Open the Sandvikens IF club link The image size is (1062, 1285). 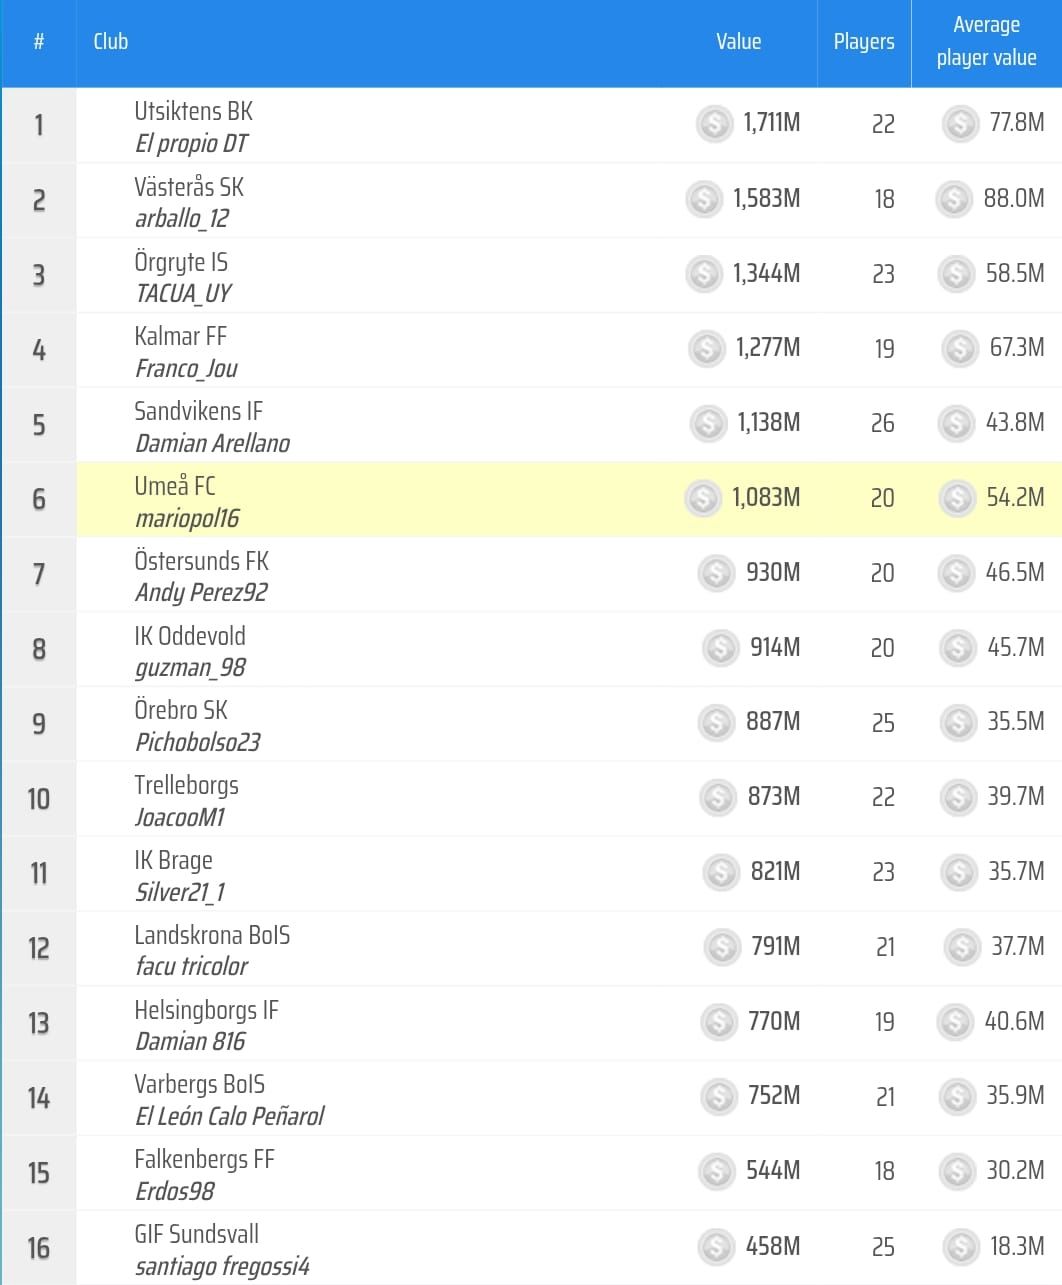pyautogui.click(x=198, y=411)
